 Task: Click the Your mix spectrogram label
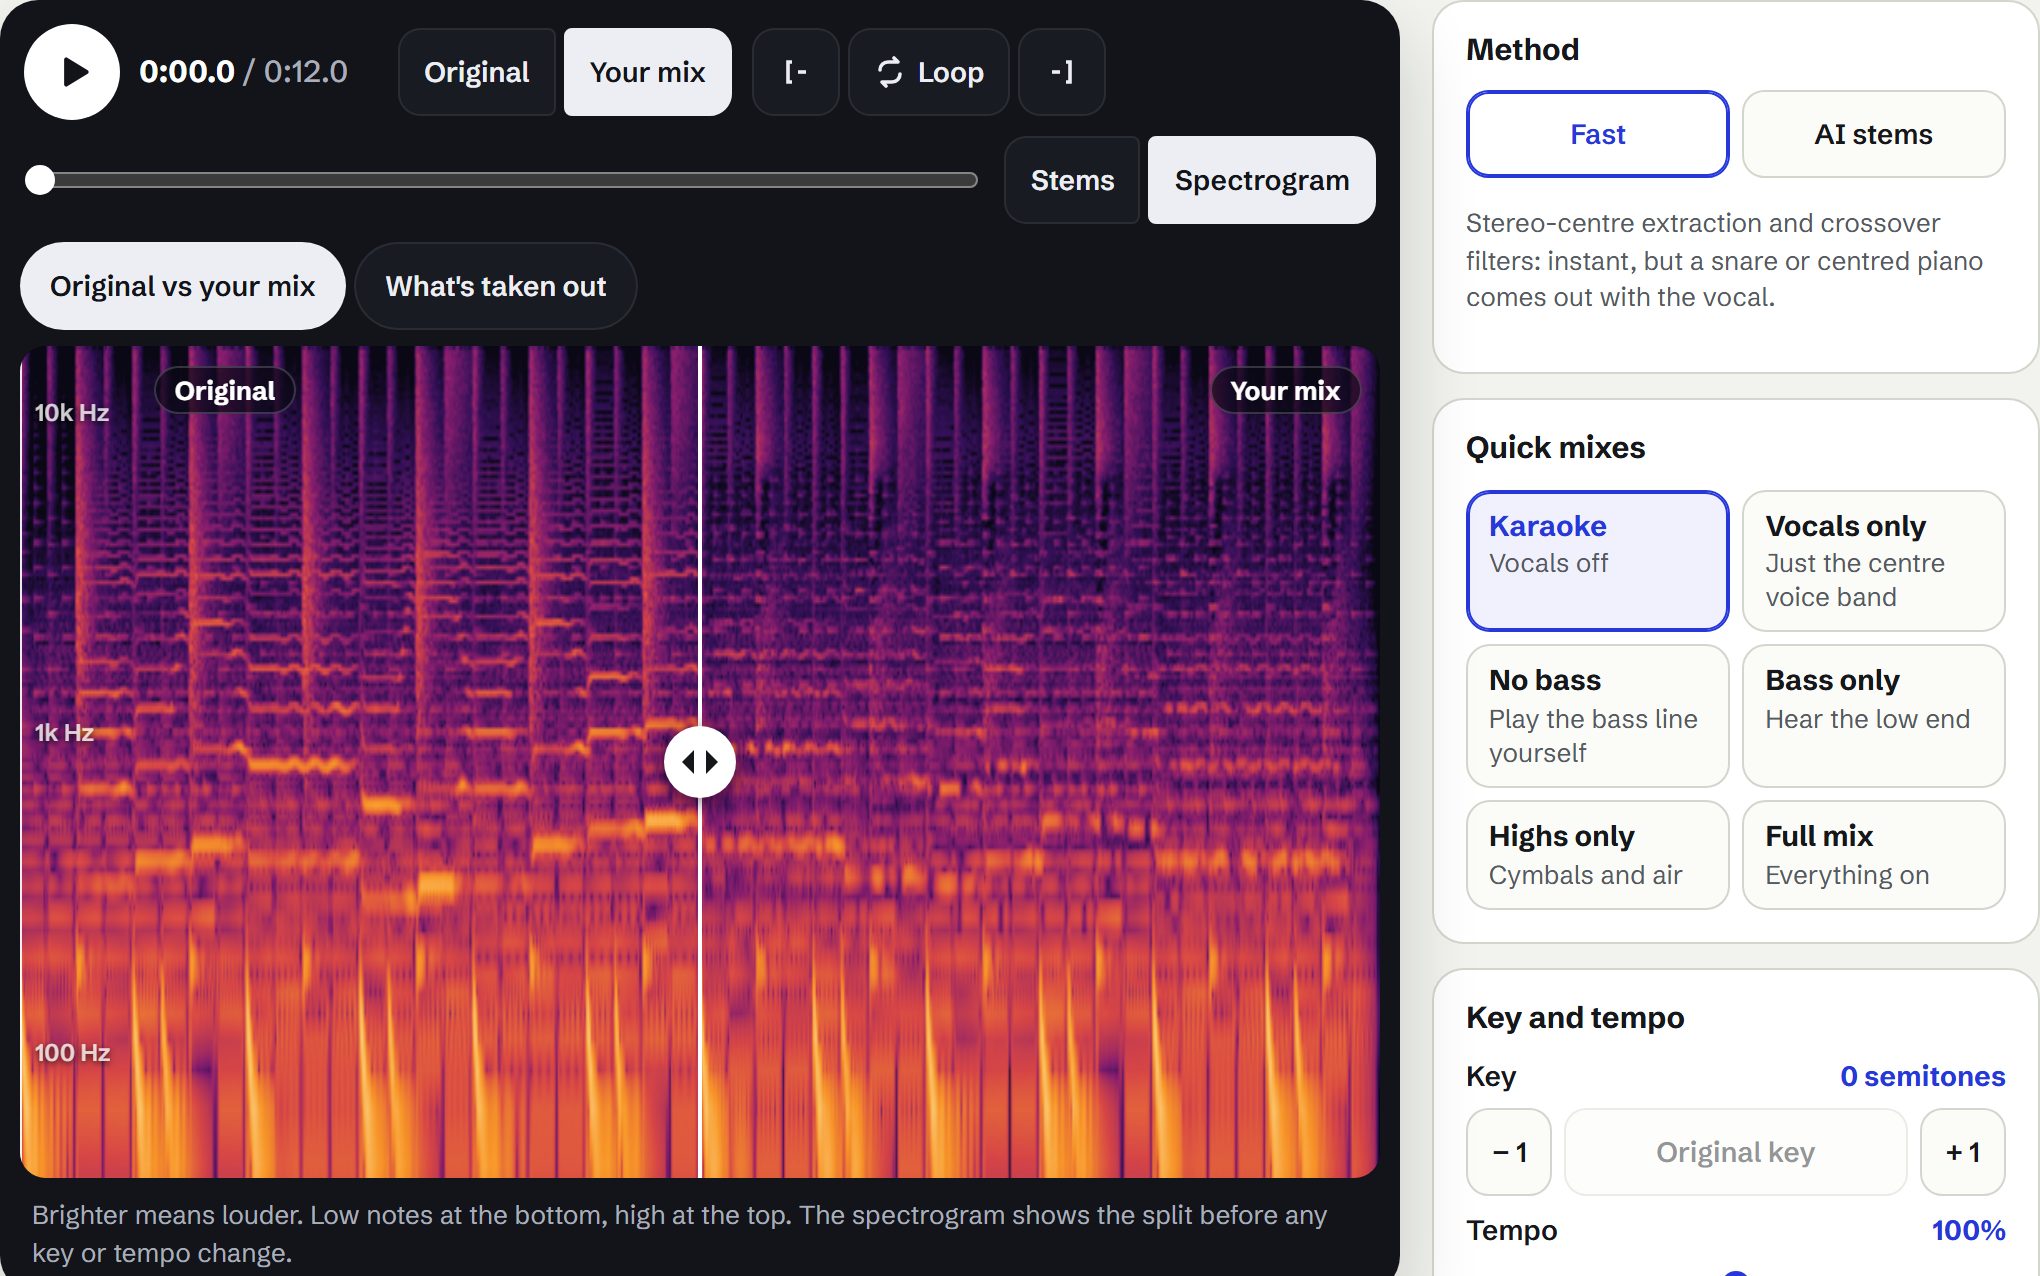pyautogui.click(x=1285, y=391)
